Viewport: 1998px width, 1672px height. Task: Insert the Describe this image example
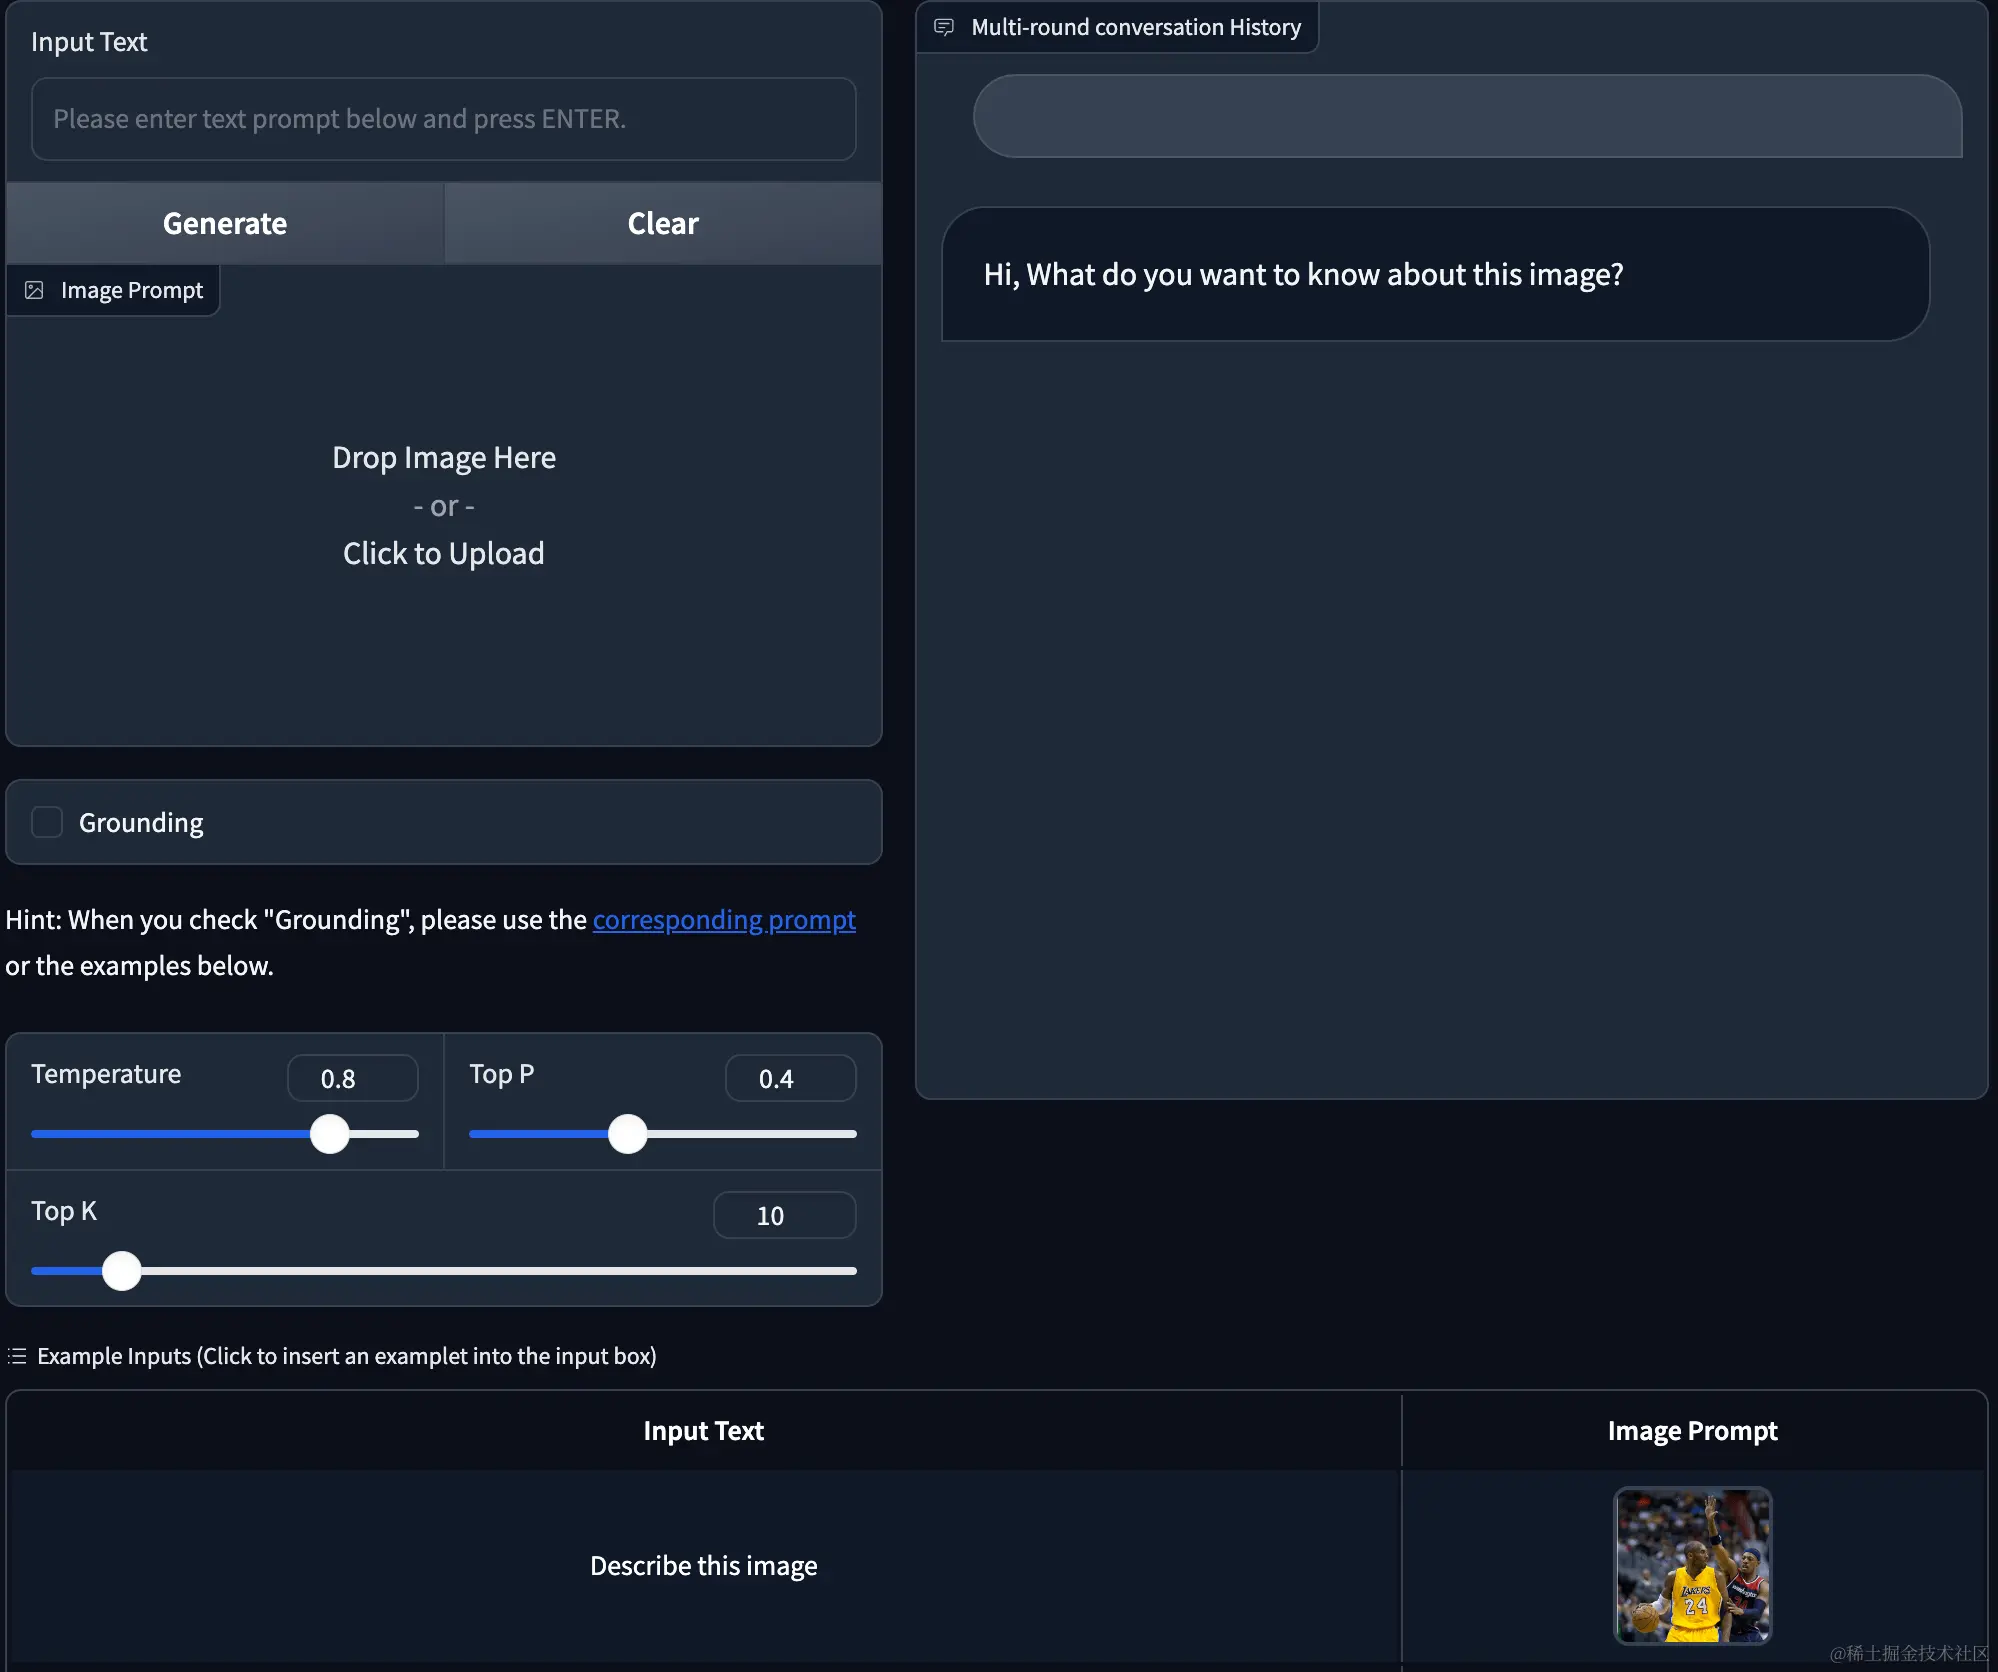click(x=703, y=1565)
